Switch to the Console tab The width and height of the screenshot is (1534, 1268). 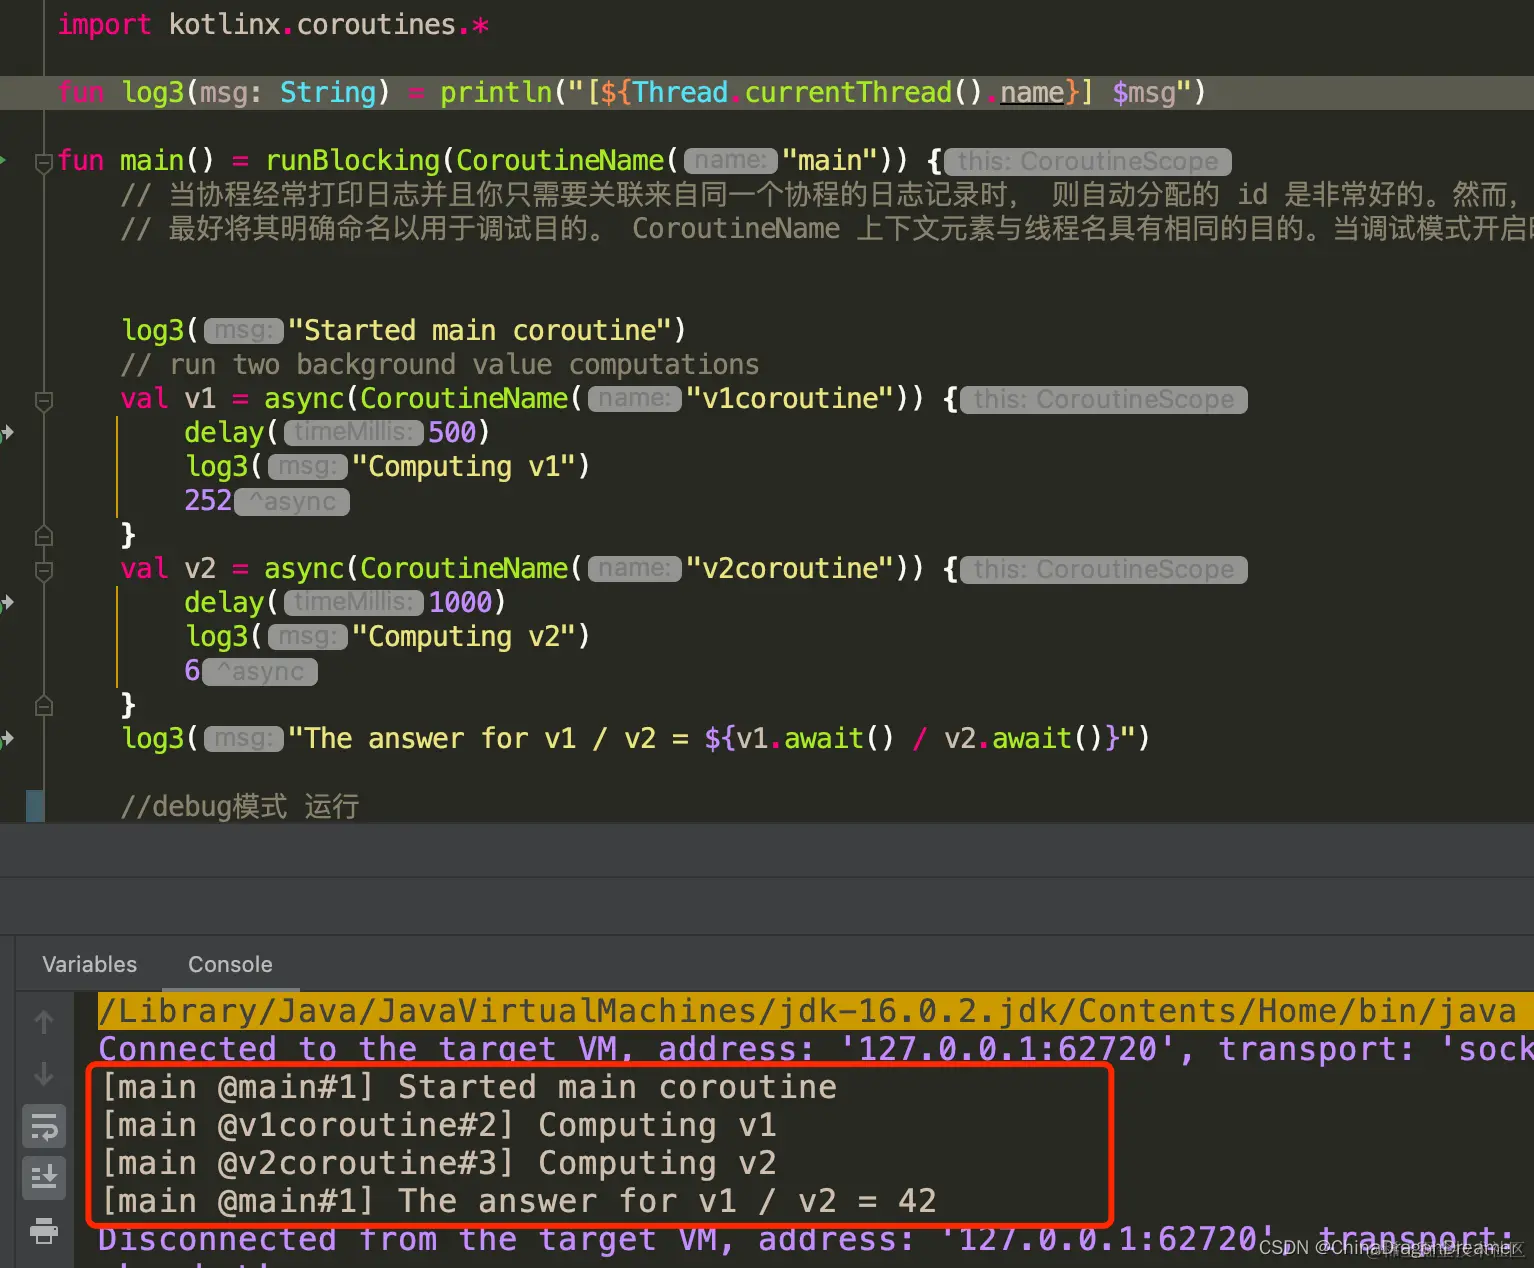pyautogui.click(x=230, y=964)
